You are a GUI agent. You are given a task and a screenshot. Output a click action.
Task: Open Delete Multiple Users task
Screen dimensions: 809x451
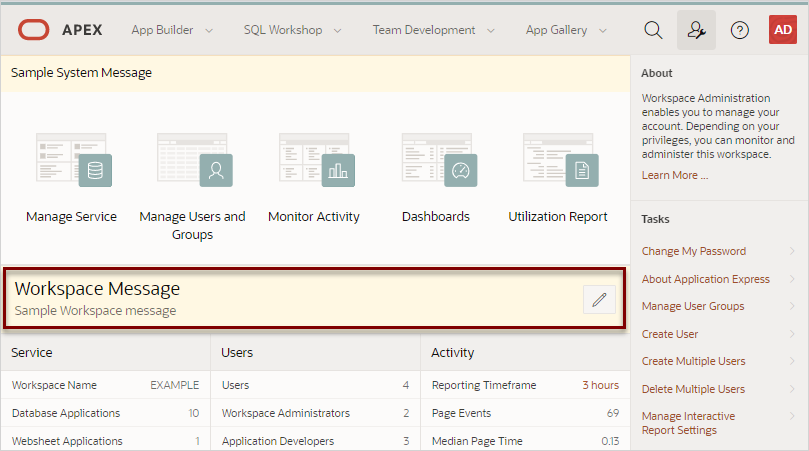click(693, 389)
